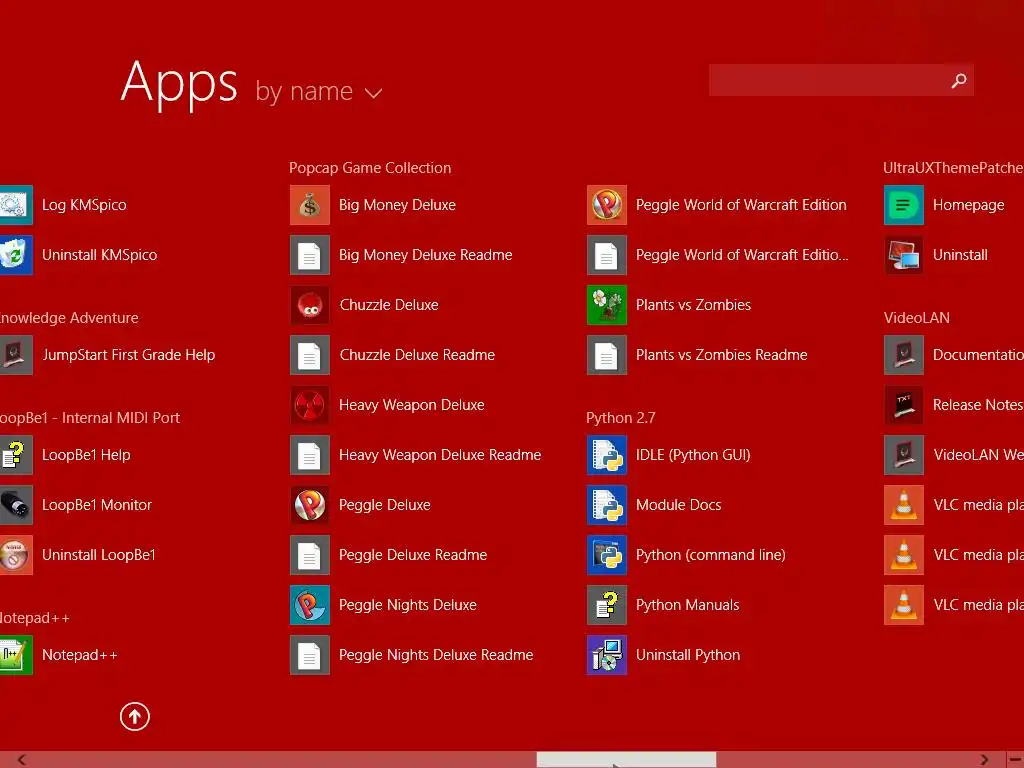
Task: Launch Peggle Deluxe game icon
Action: click(x=310, y=505)
